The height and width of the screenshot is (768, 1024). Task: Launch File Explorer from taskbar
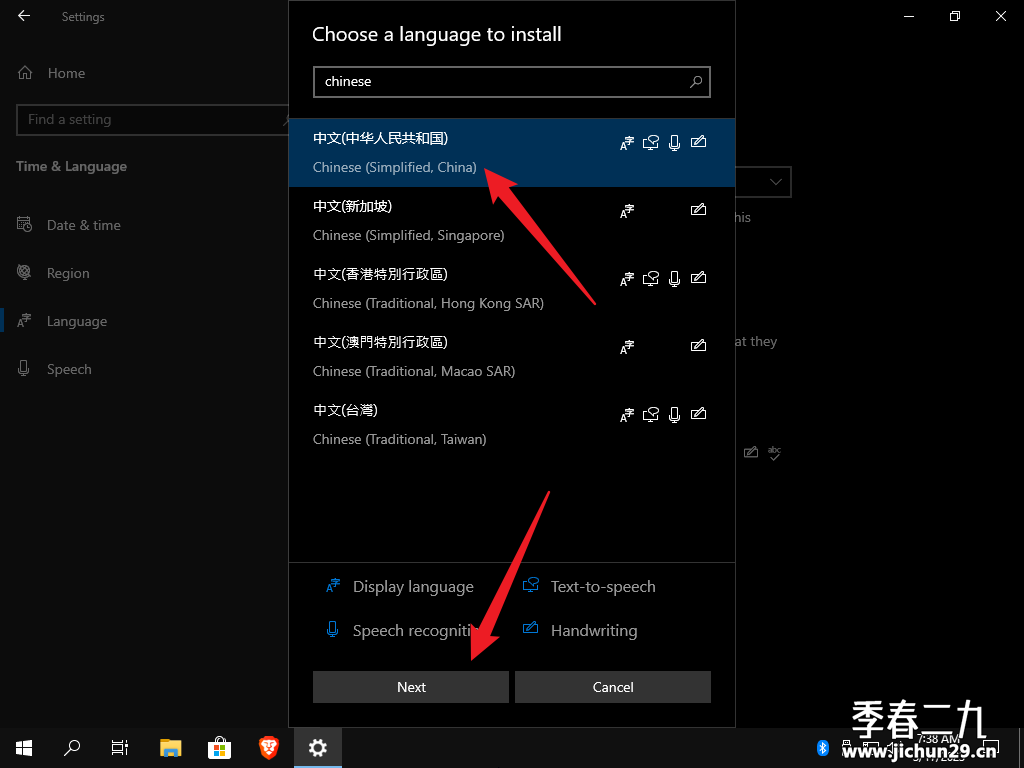170,748
